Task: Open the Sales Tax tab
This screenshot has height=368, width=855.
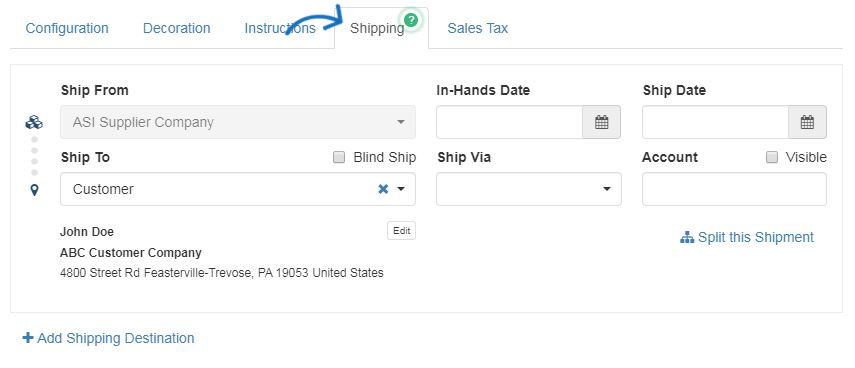Action: click(x=478, y=28)
